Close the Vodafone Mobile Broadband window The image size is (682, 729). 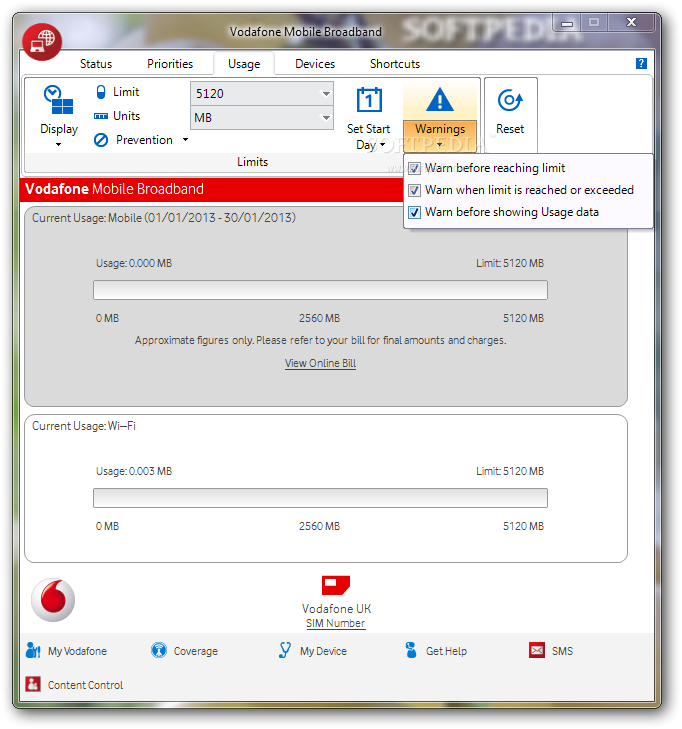click(x=631, y=22)
